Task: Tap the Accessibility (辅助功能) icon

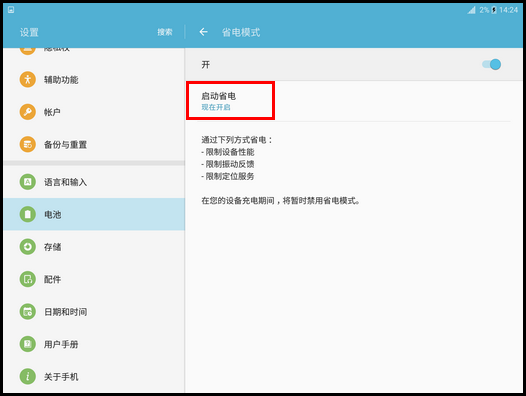Action: click(28, 80)
